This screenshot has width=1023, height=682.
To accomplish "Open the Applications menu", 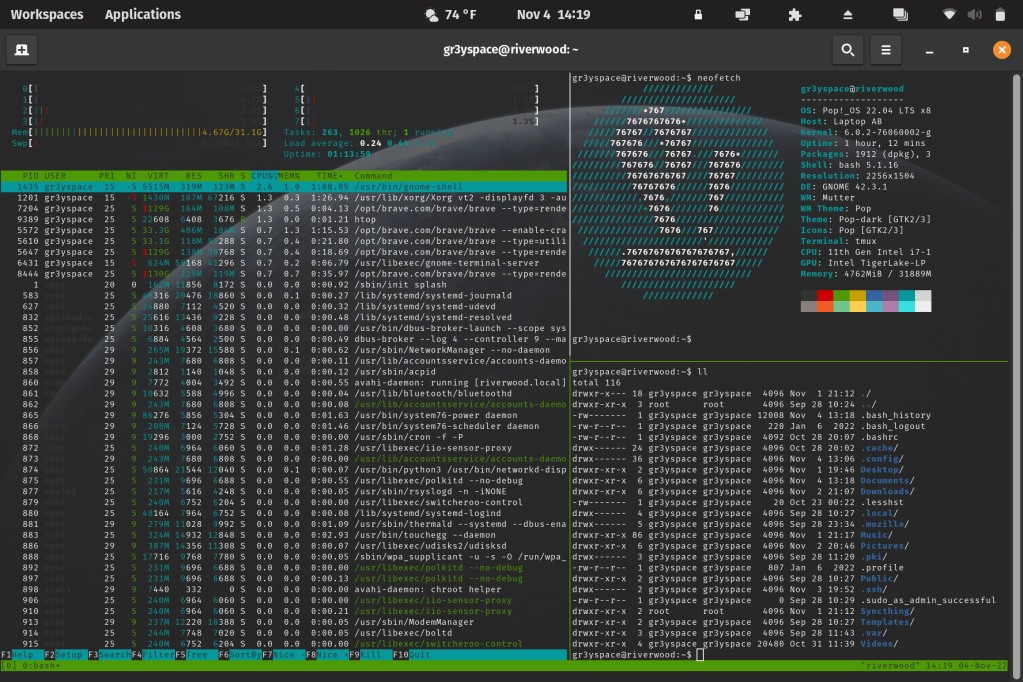I will click(143, 15).
